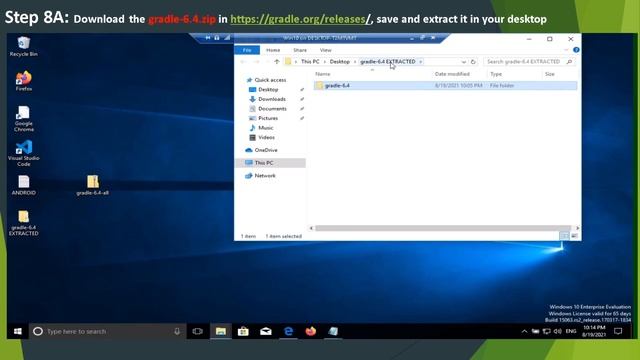Select the gradle-6.4 EXTRACTED desktop folder
This screenshot has width=640, height=360.
point(24,223)
